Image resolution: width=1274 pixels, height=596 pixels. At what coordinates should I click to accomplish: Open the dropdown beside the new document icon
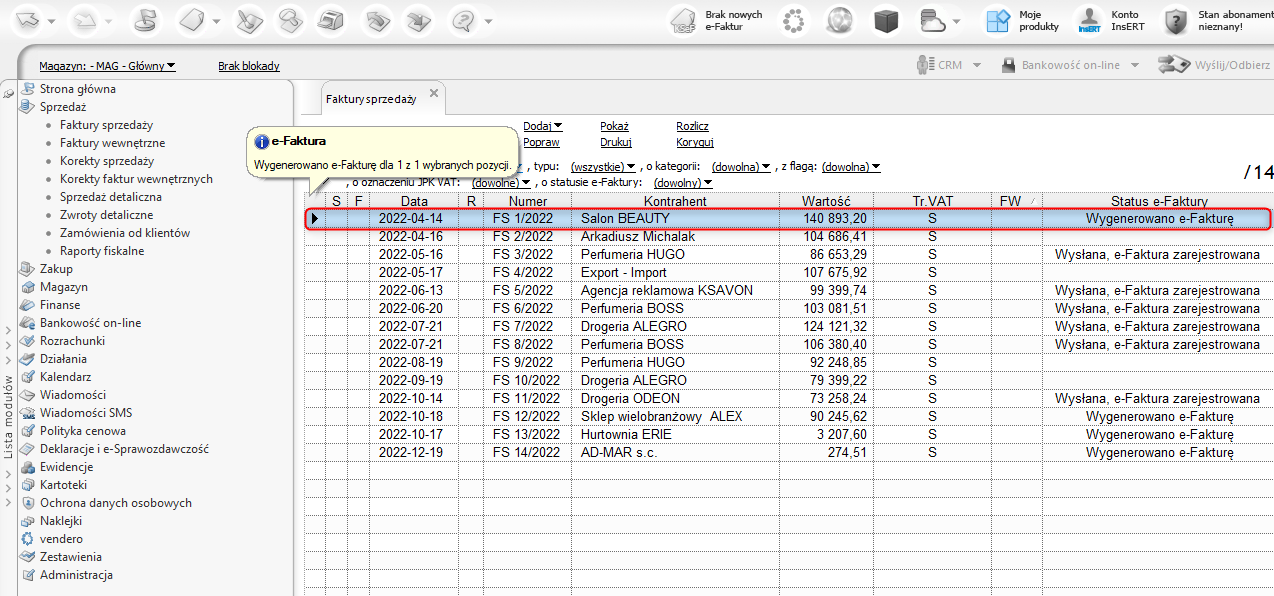click(217, 21)
